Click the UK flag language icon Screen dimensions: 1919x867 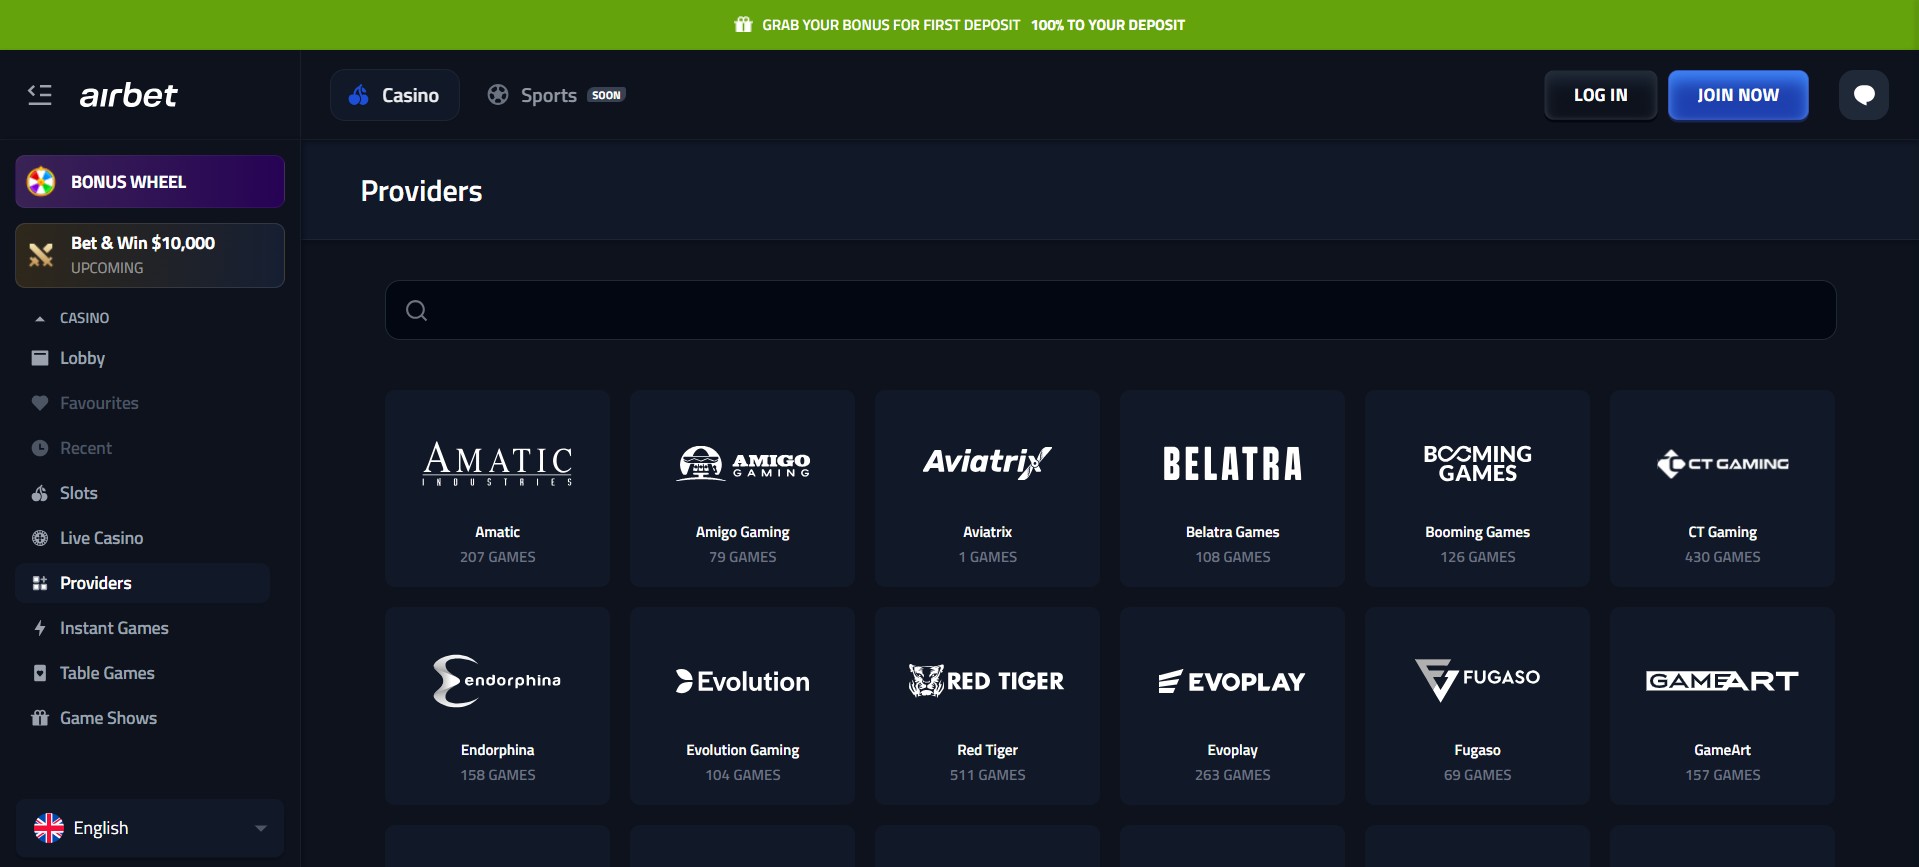tap(49, 828)
